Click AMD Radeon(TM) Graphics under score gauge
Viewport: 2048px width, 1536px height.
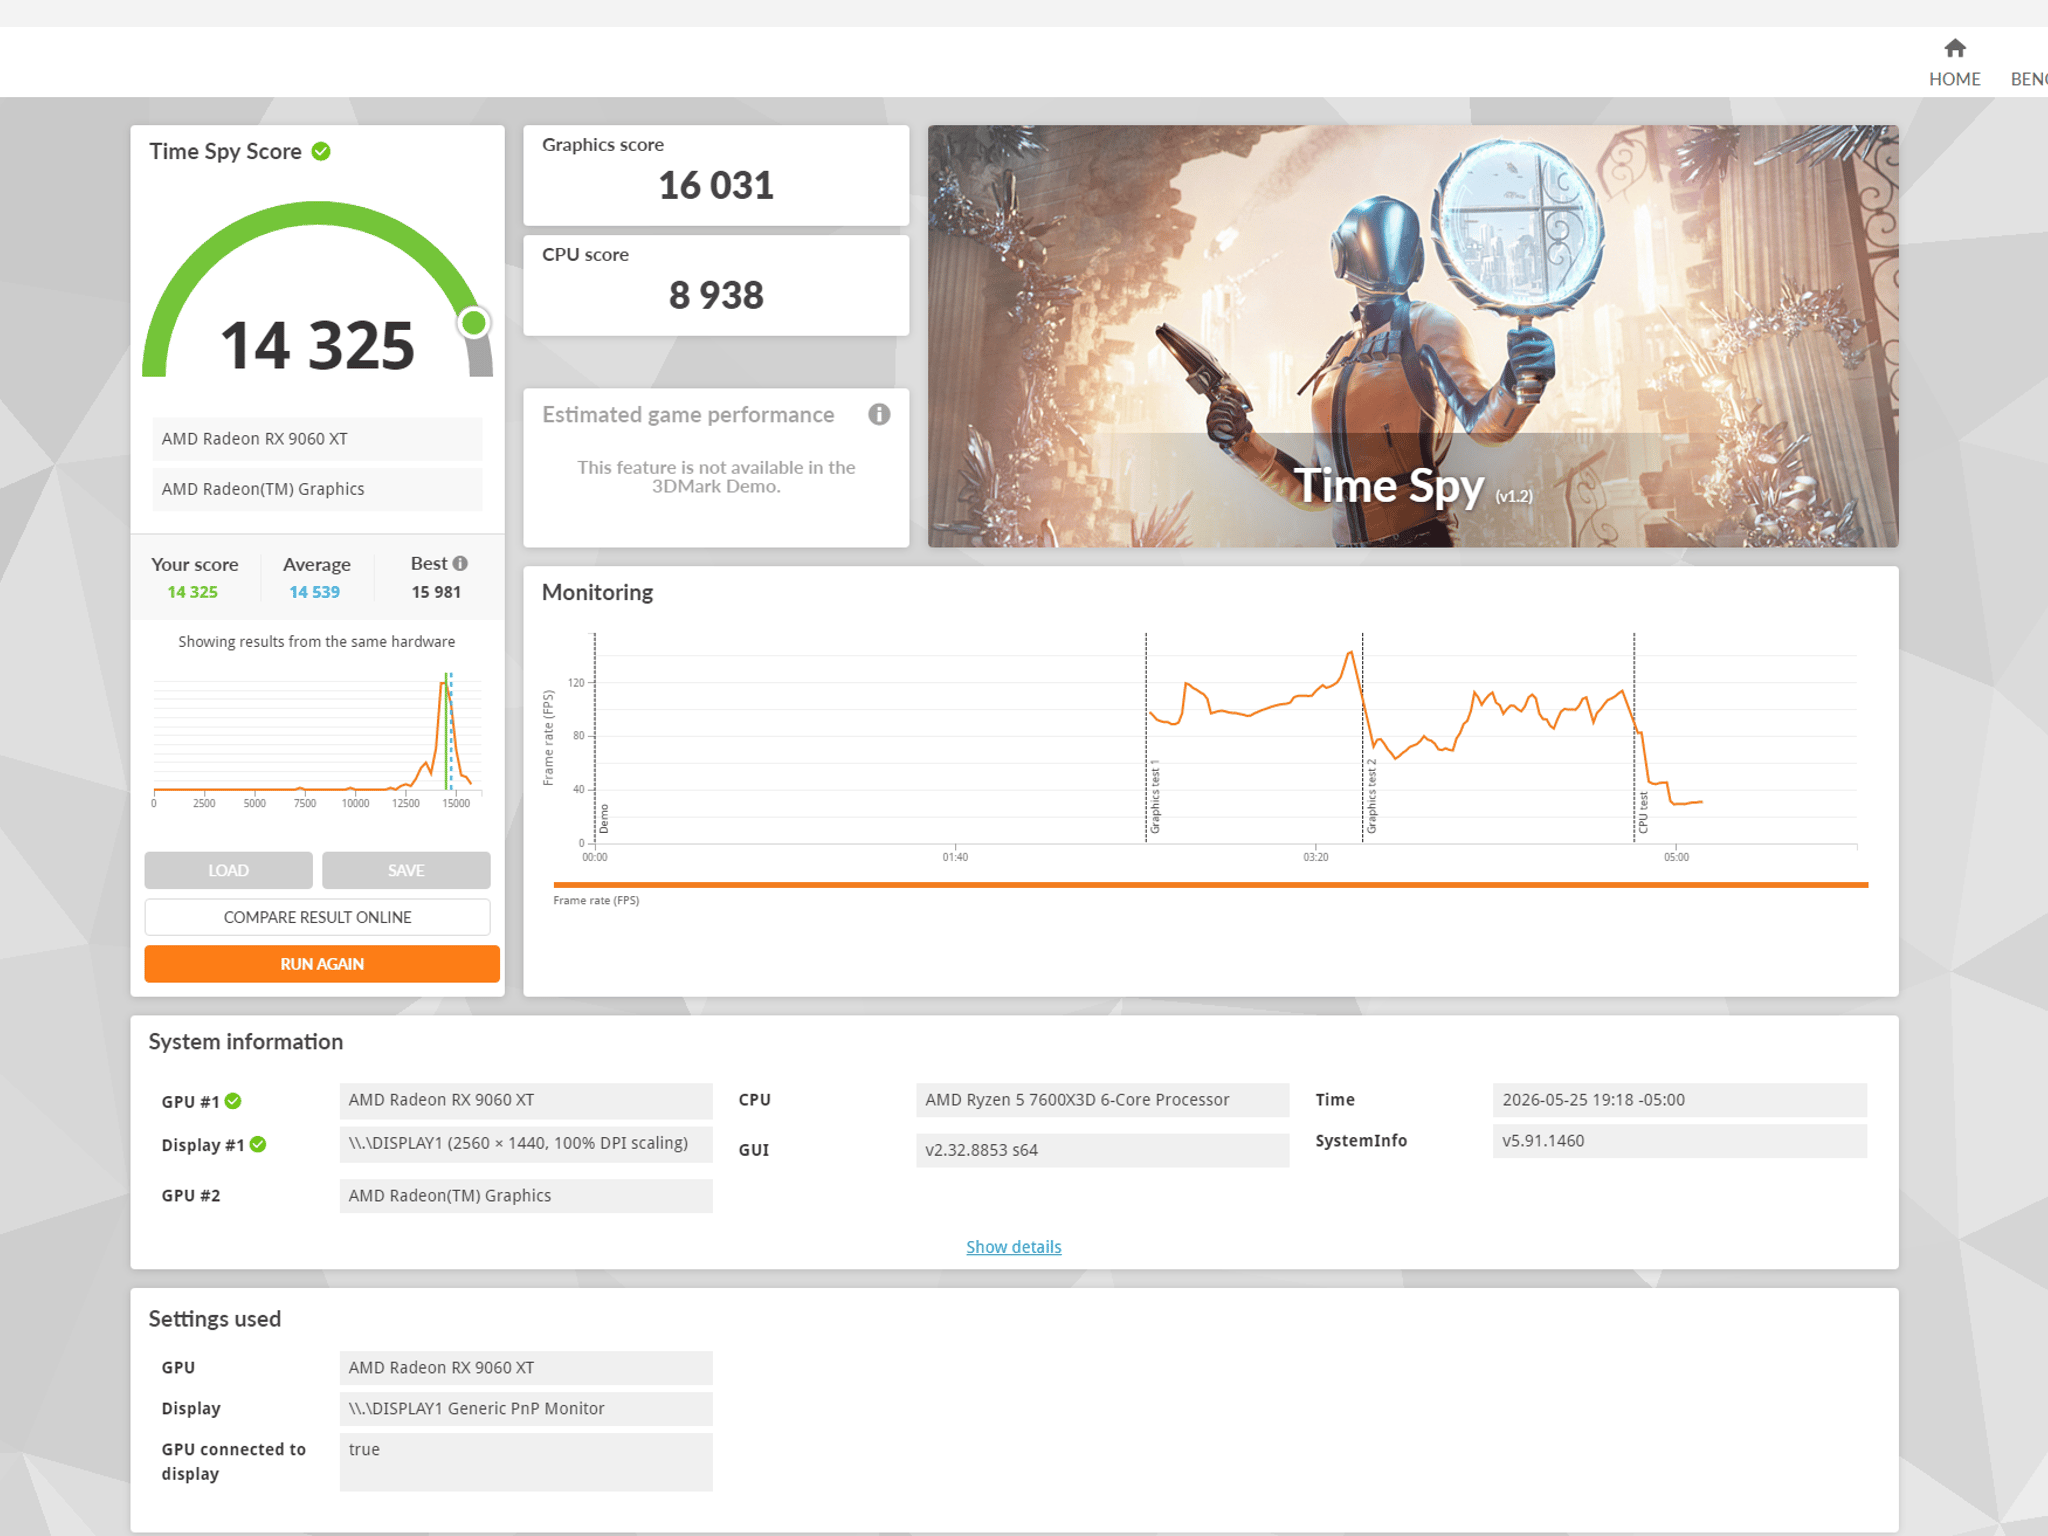point(317,489)
